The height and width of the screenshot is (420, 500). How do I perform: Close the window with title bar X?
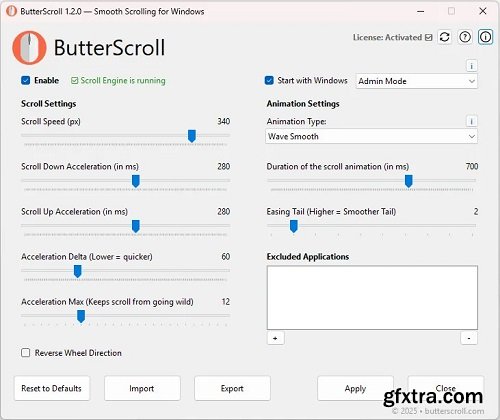pos(483,11)
